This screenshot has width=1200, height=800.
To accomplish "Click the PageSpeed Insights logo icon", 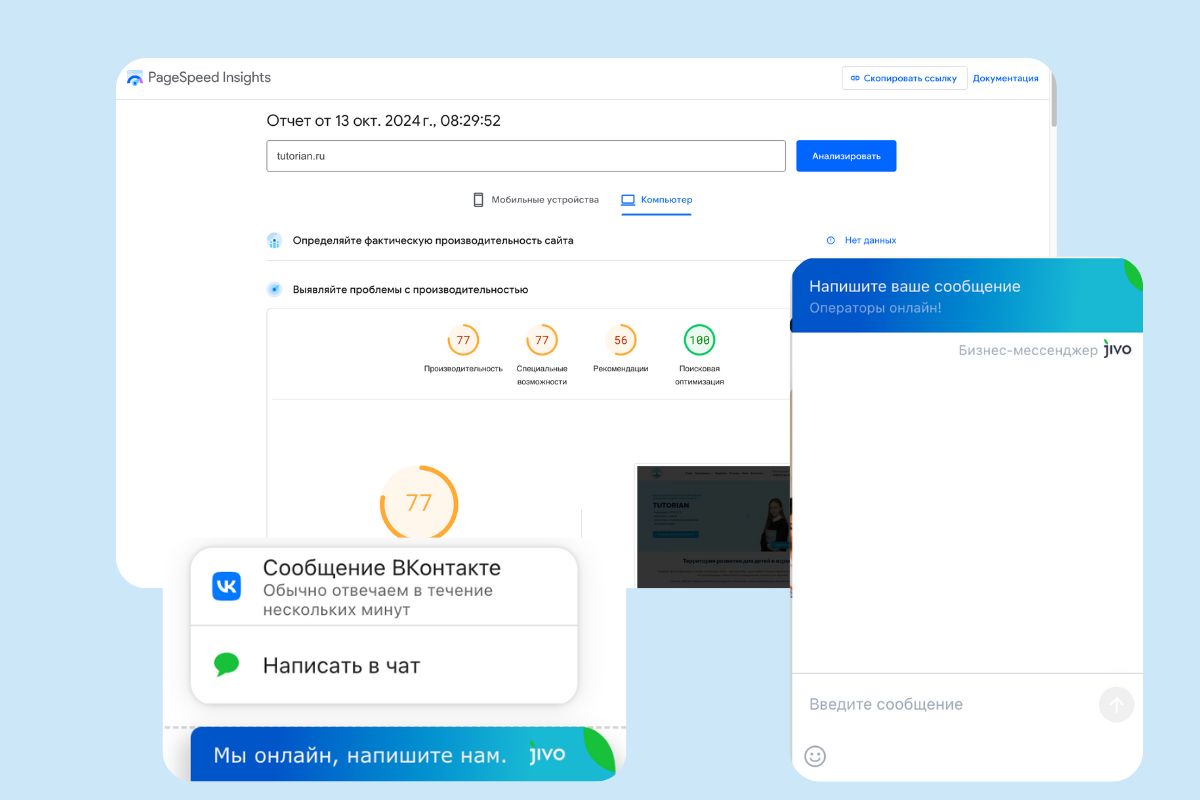I will coord(135,78).
